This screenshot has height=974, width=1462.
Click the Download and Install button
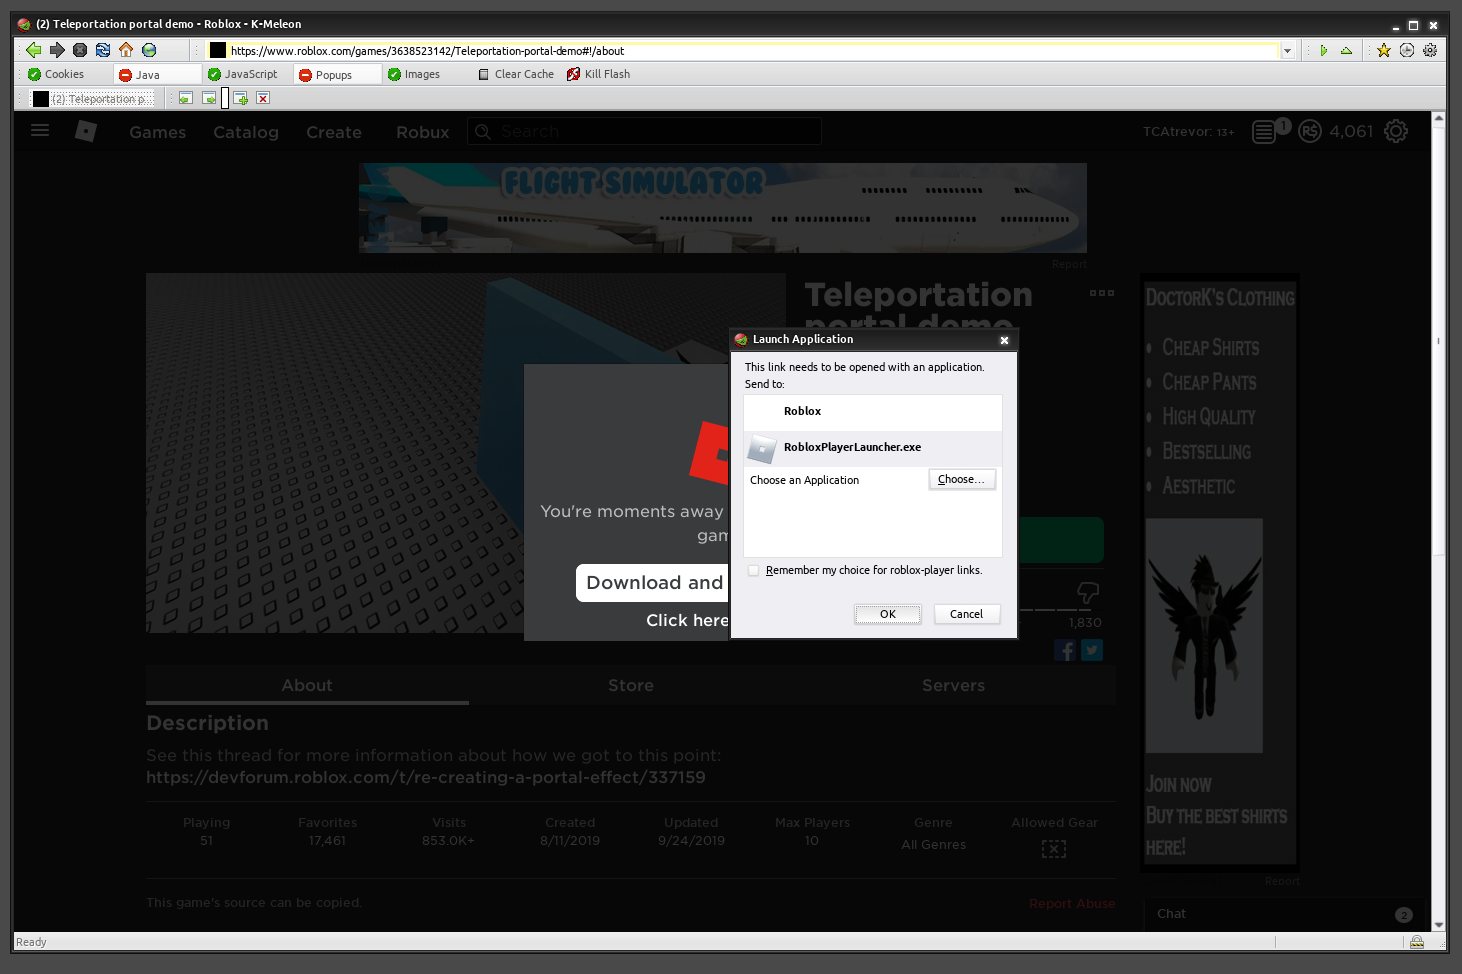(x=653, y=583)
